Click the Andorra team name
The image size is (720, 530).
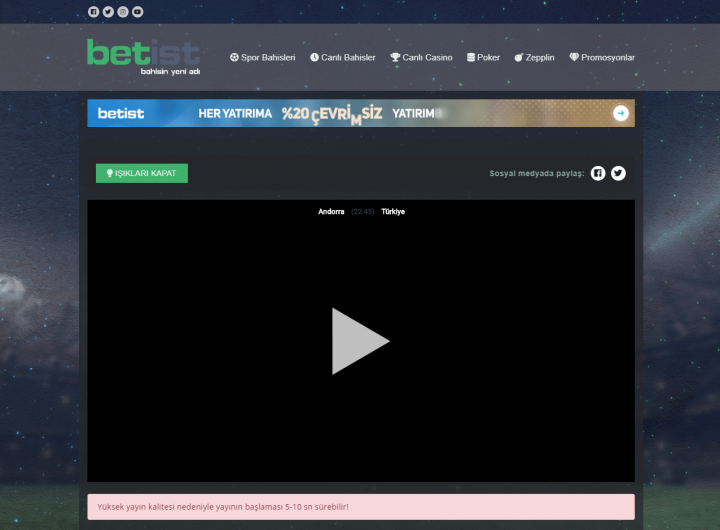point(331,212)
